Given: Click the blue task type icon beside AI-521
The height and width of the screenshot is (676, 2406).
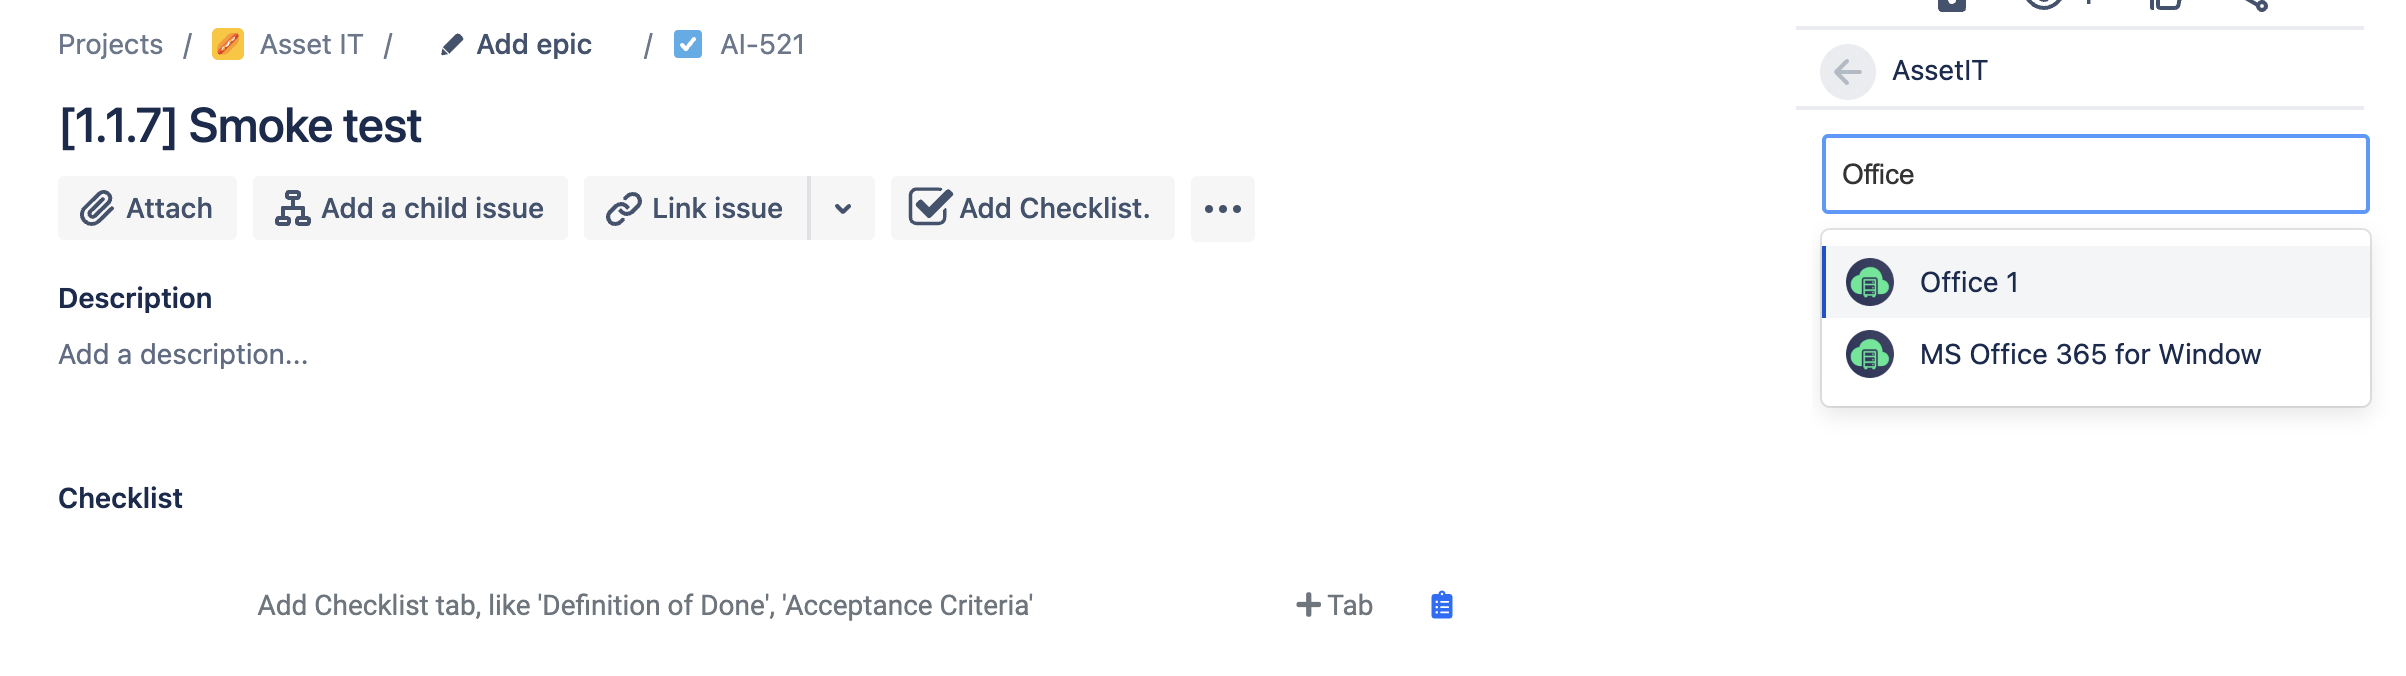Looking at the screenshot, I should pos(688,45).
